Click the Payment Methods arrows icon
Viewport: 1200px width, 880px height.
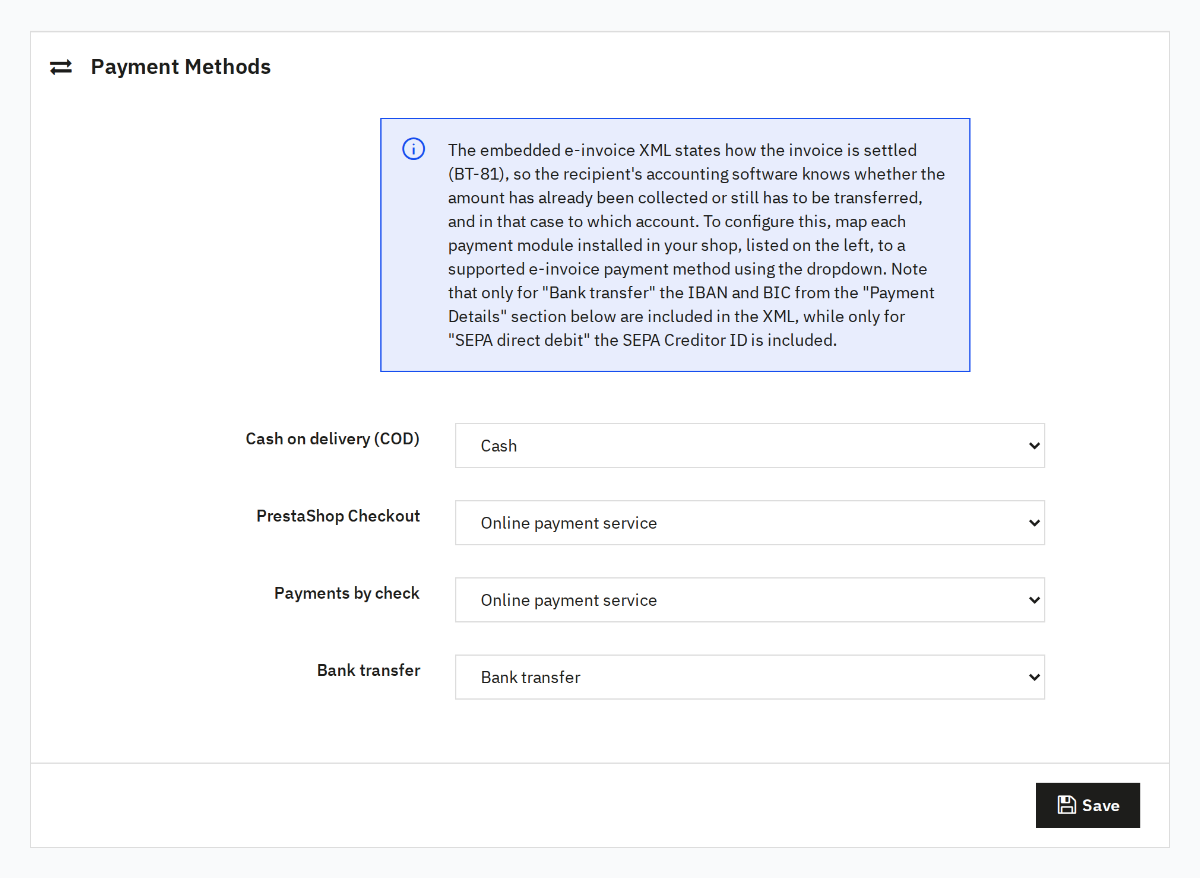click(61, 67)
